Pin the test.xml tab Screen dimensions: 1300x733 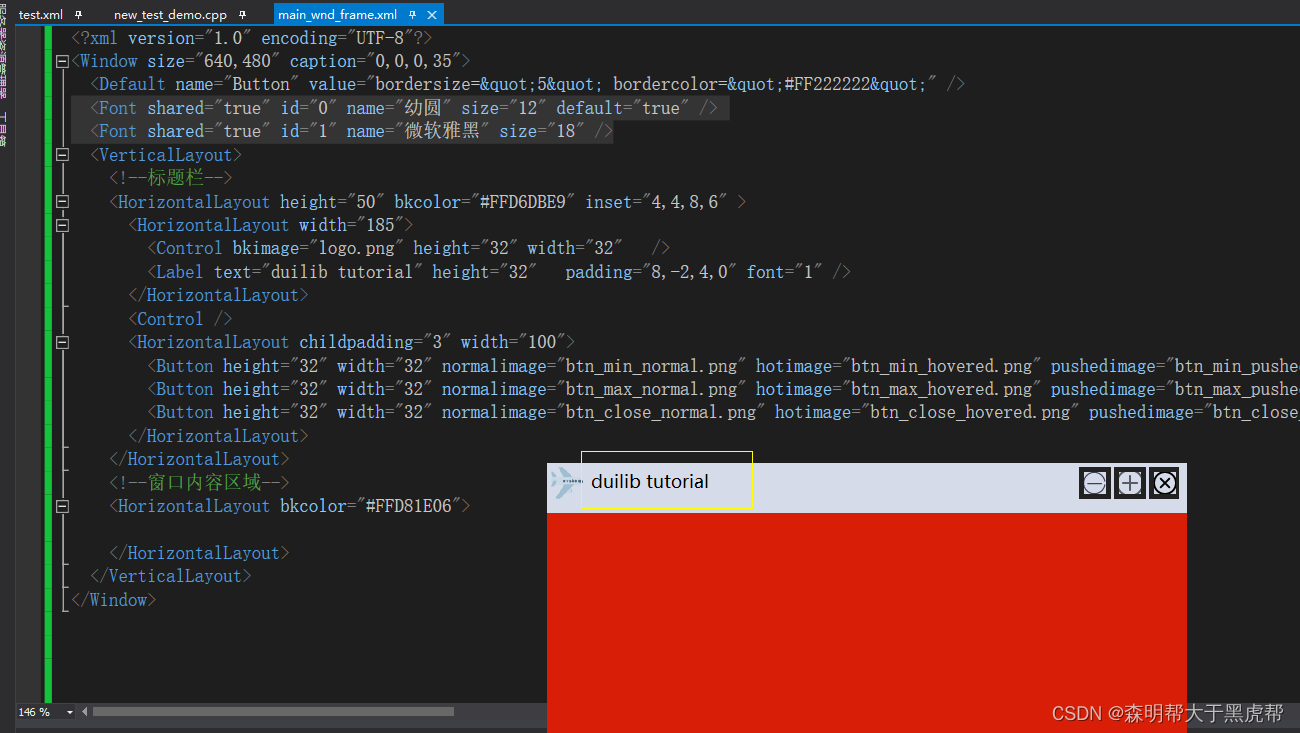pyautogui.click(x=79, y=15)
